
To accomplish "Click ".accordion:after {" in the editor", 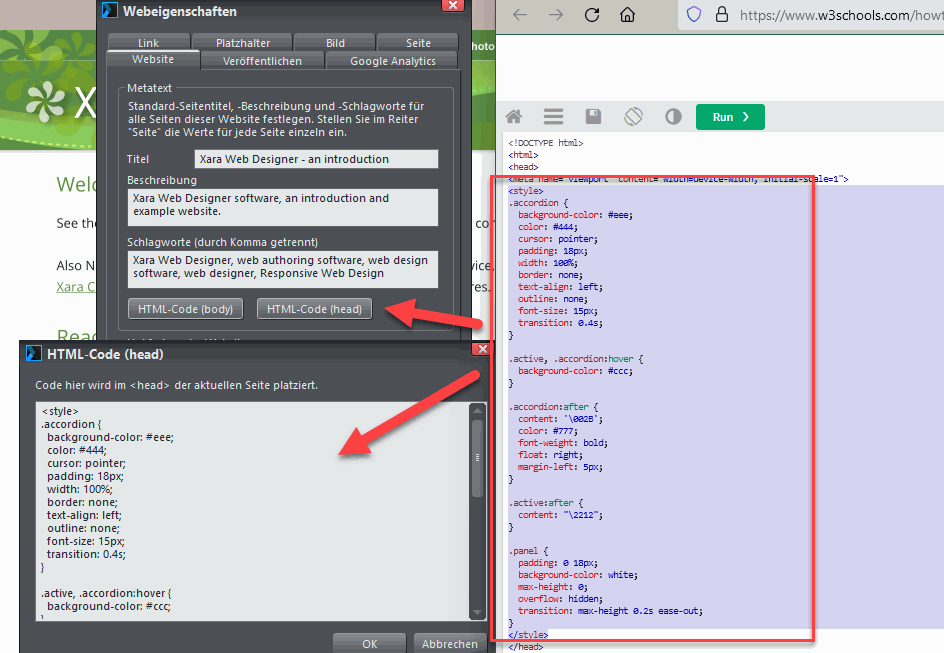I will click(553, 407).
